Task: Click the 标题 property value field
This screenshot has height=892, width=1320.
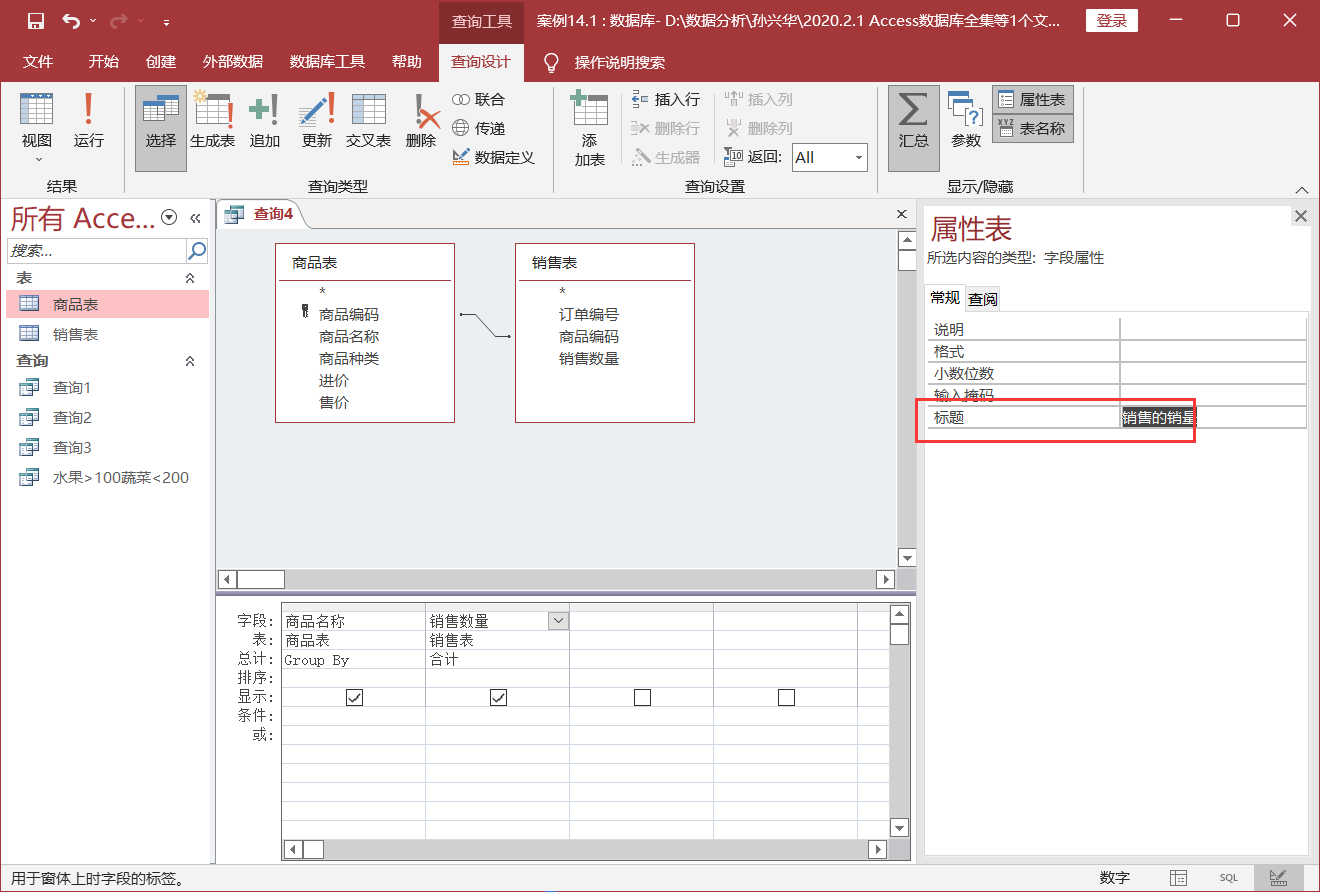Action: pos(1213,417)
